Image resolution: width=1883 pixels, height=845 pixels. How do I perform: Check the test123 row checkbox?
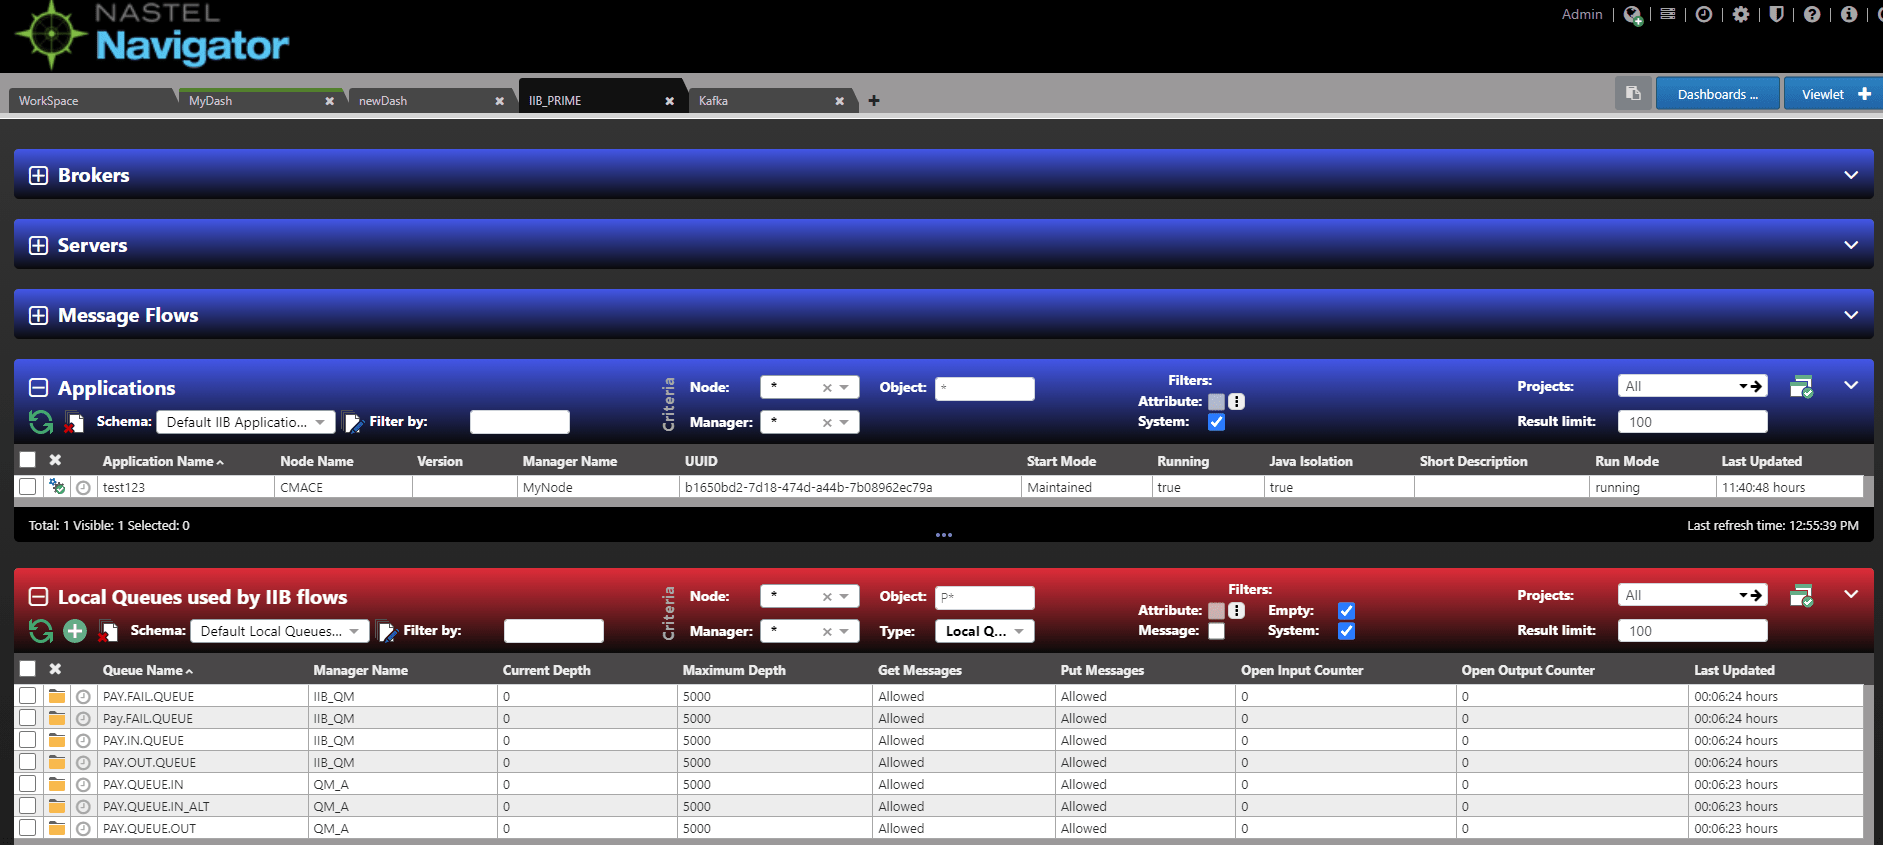click(28, 487)
